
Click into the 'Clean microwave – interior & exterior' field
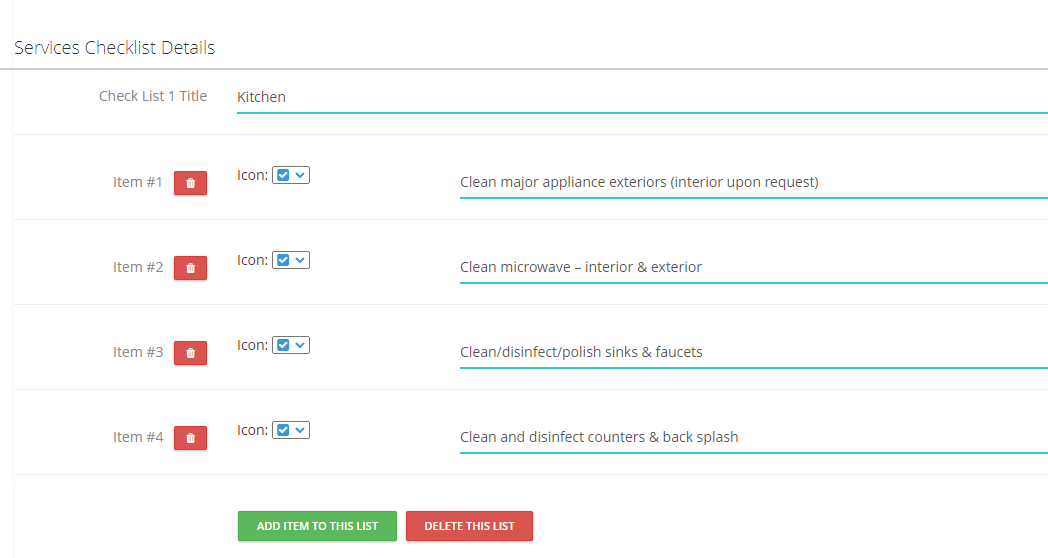coord(754,267)
